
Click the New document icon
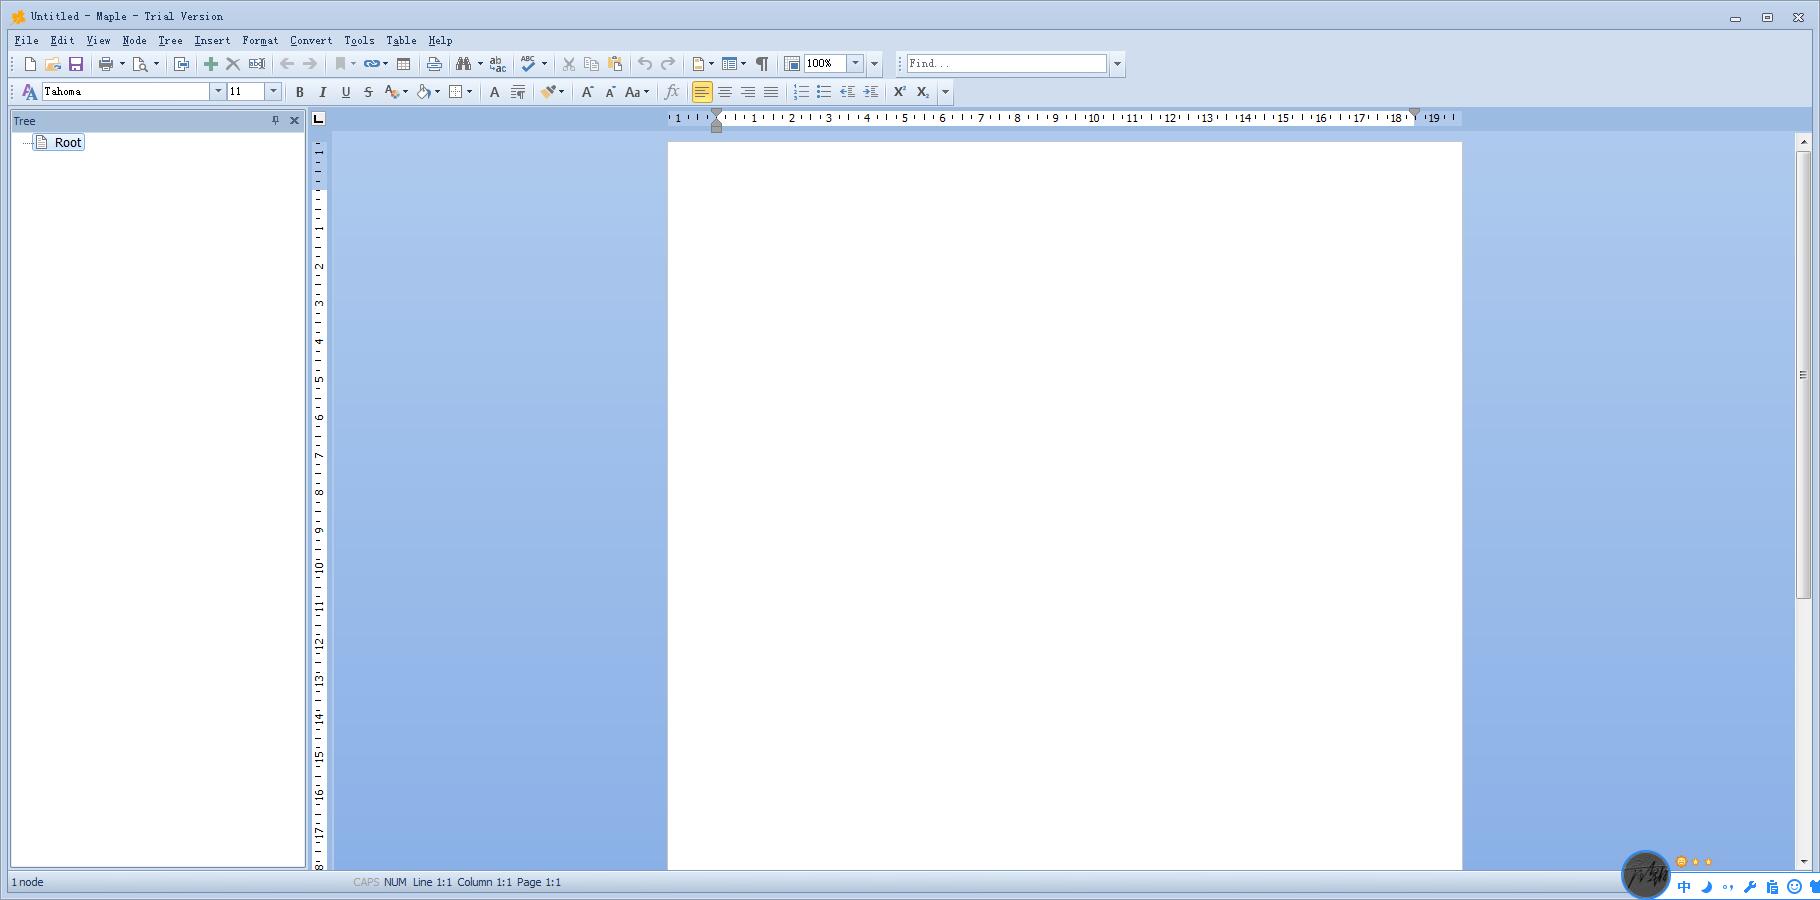coord(30,64)
